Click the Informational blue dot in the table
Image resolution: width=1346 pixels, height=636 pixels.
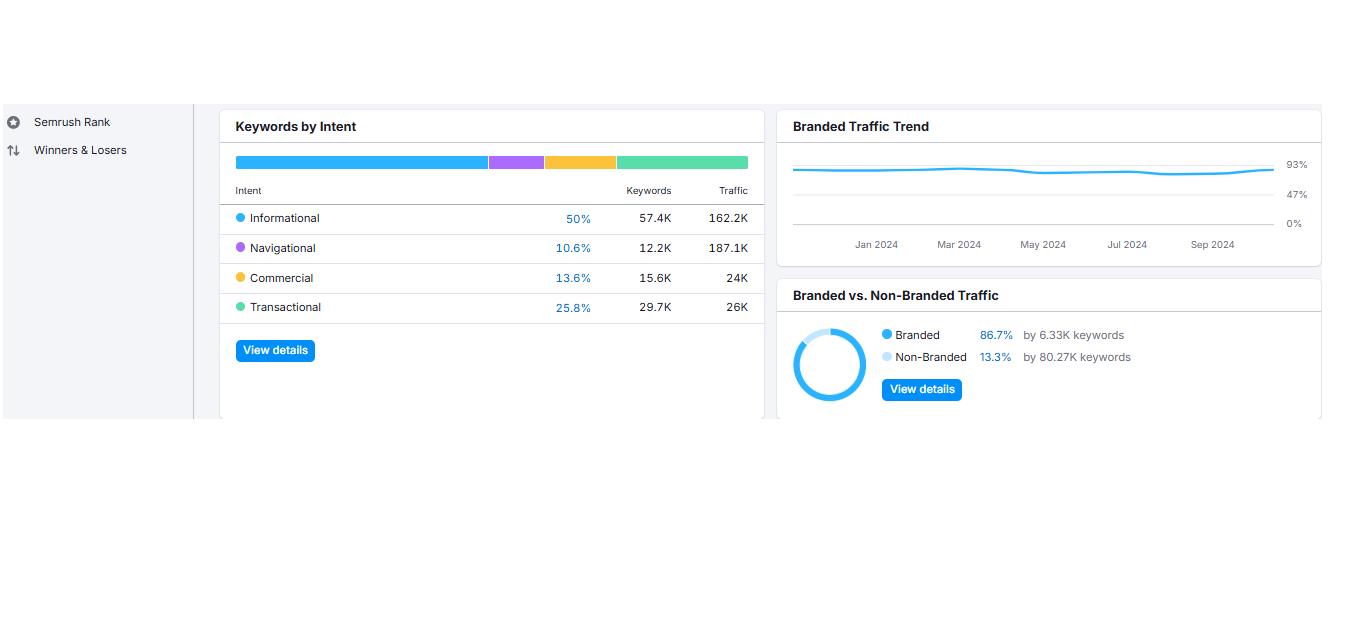[x=240, y=218]
